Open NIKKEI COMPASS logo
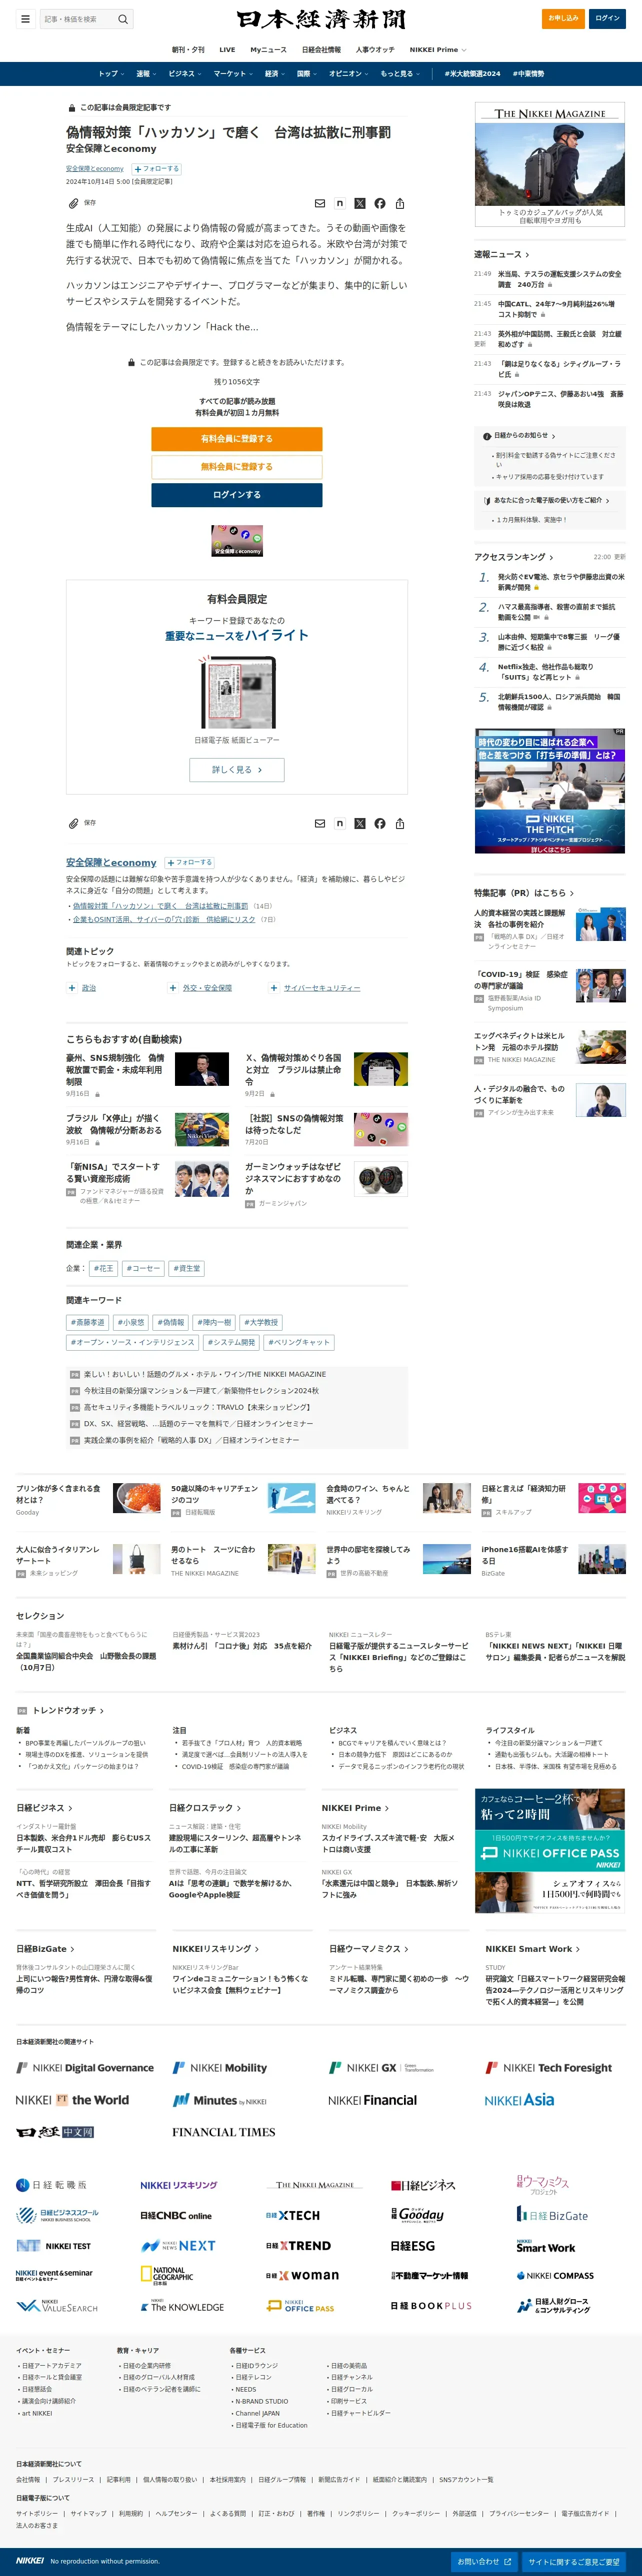The image size is (642, 2576). [555, 2275]
